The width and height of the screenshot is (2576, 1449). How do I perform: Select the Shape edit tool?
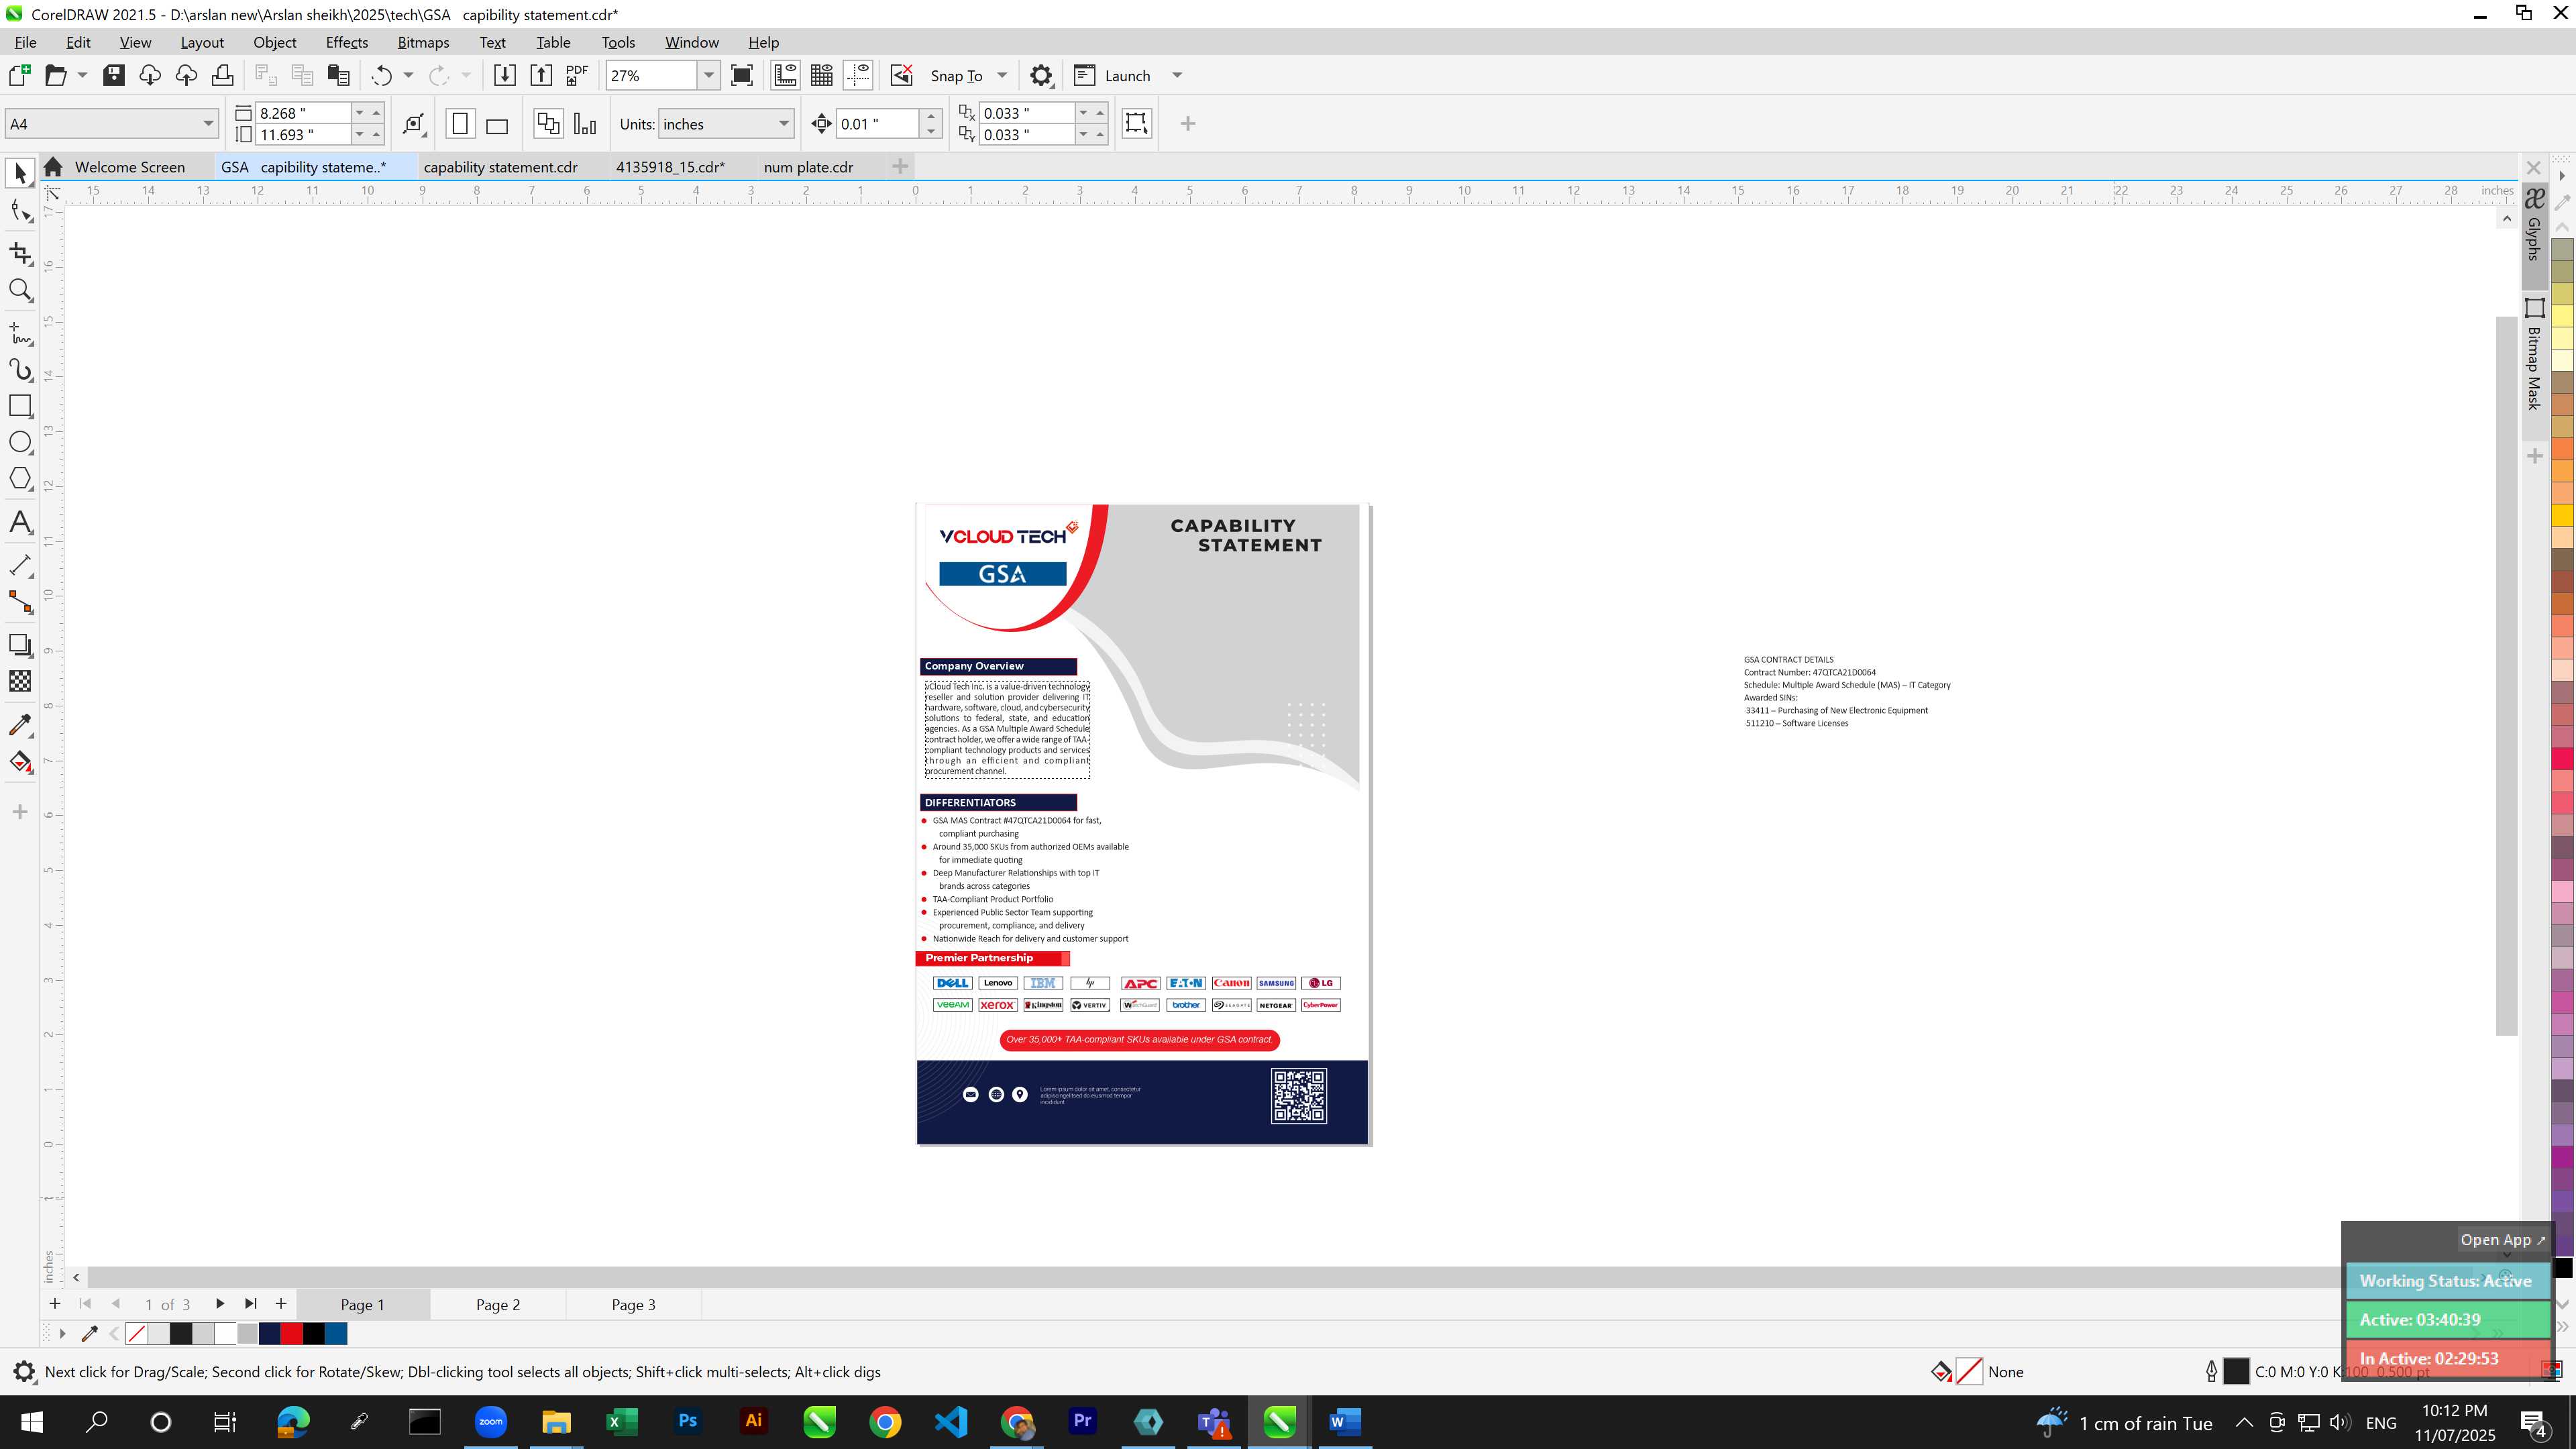pyautogui.click(x=20, y=211)
